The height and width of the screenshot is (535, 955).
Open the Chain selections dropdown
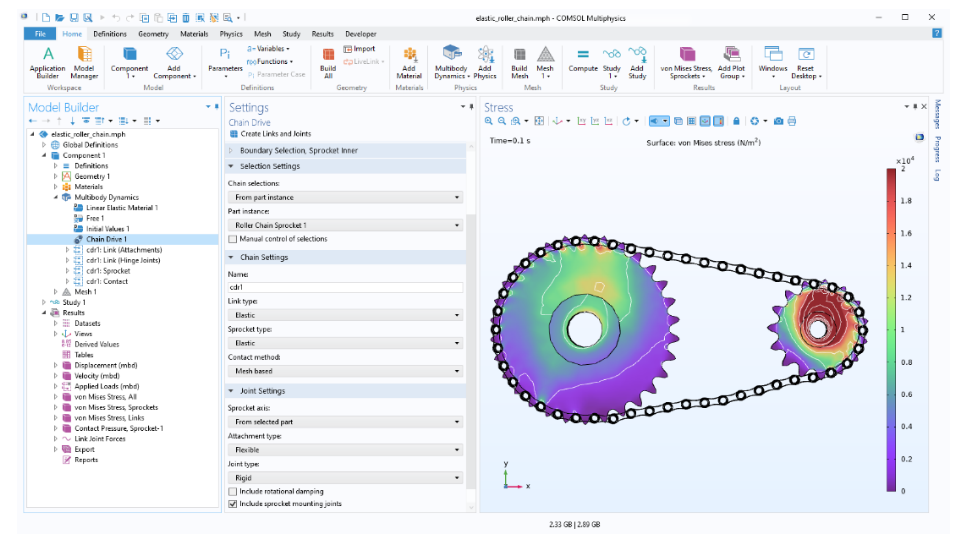(x=345, y=197)
